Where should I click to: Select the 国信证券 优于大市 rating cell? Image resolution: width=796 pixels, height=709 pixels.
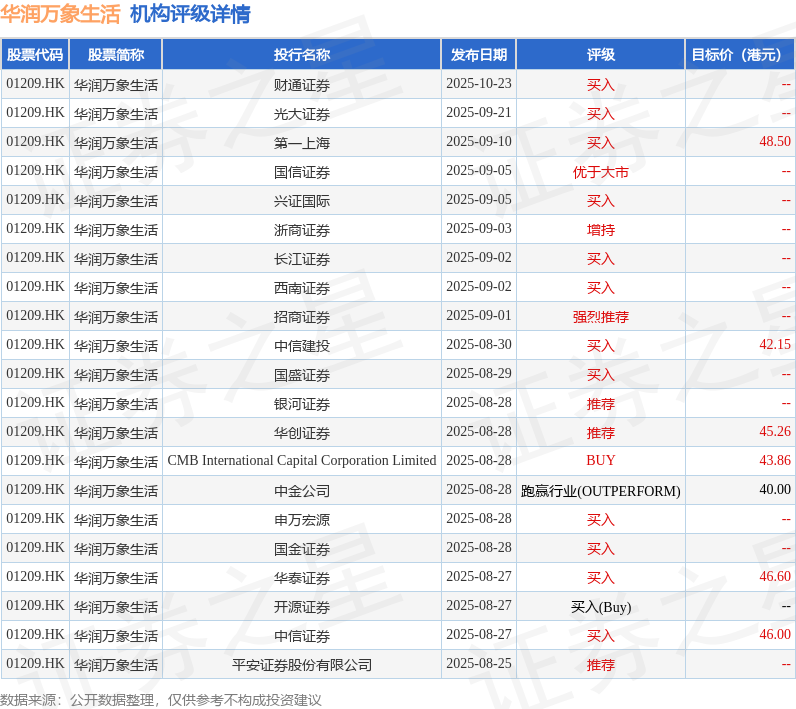601,172
